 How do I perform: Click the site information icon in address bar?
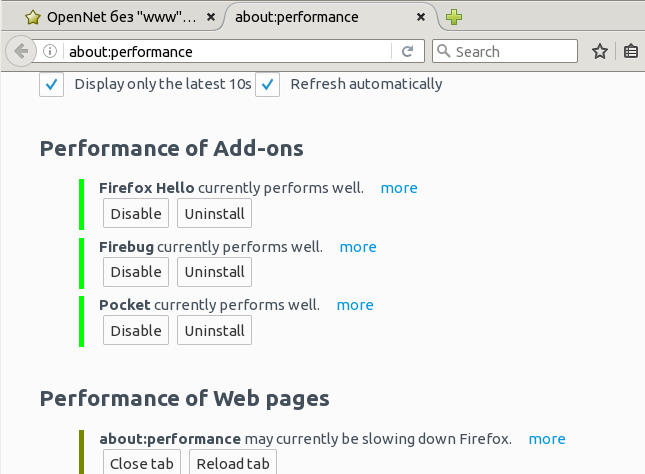(50, 51)
